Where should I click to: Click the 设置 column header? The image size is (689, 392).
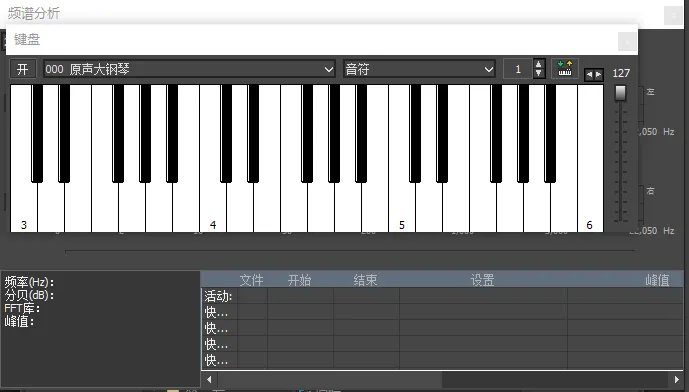pos(482,280)
